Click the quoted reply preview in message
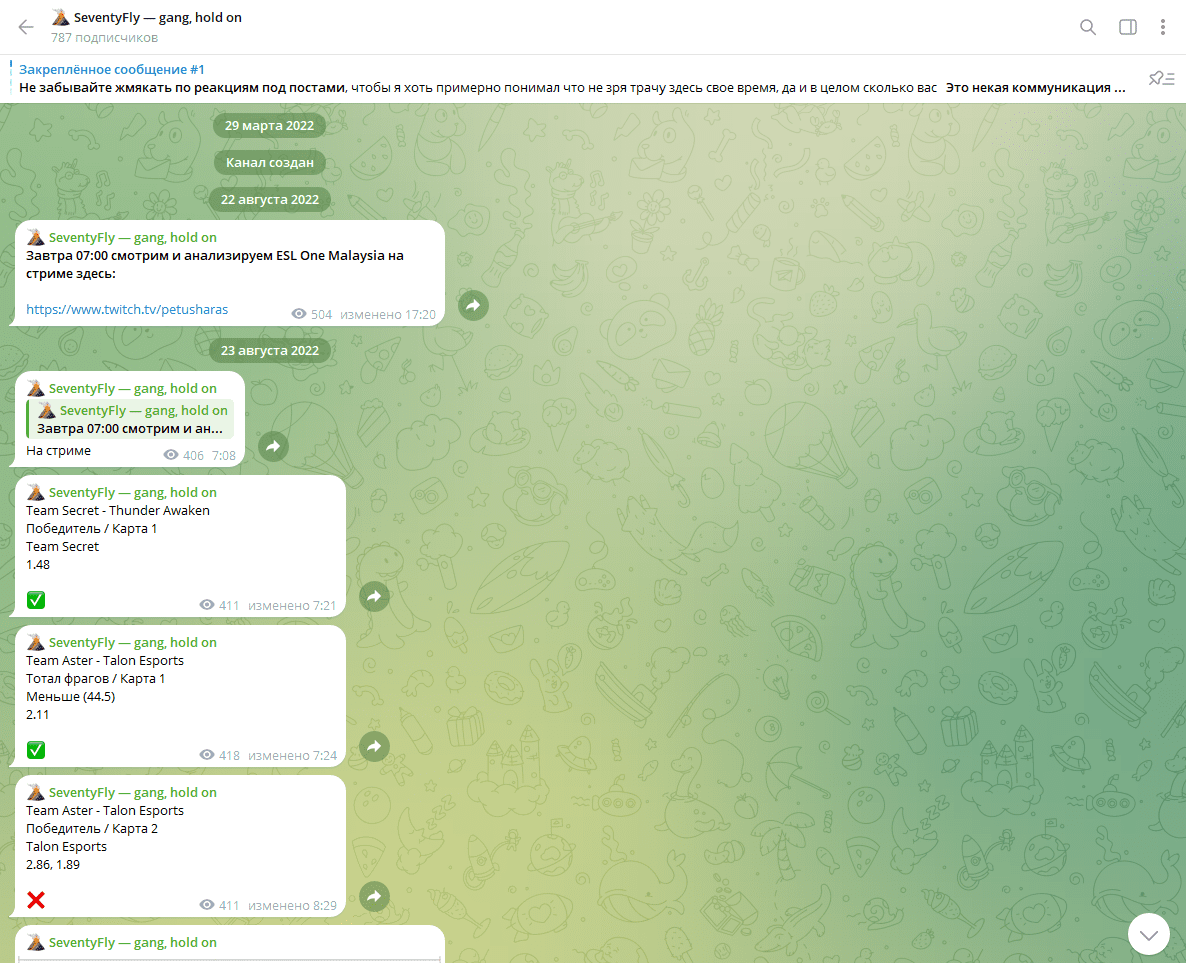Image resolution: width=1186 pixels, height=963 pixels. (130, 420)
